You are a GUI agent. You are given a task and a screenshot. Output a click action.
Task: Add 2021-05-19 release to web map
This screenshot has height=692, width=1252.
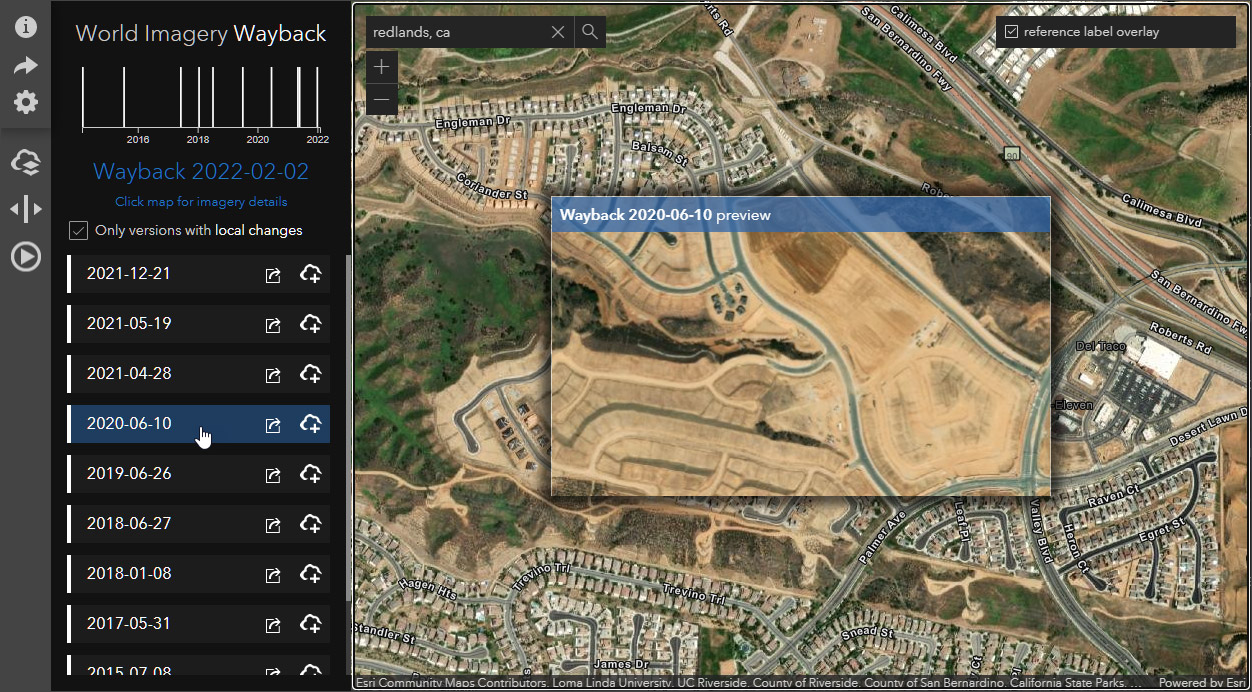[311, 324]
